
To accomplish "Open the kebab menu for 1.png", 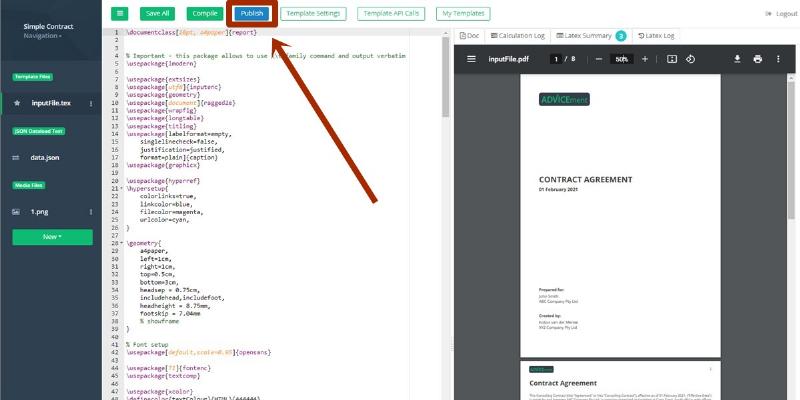I will pyautogui.click(x=91, y=212).
